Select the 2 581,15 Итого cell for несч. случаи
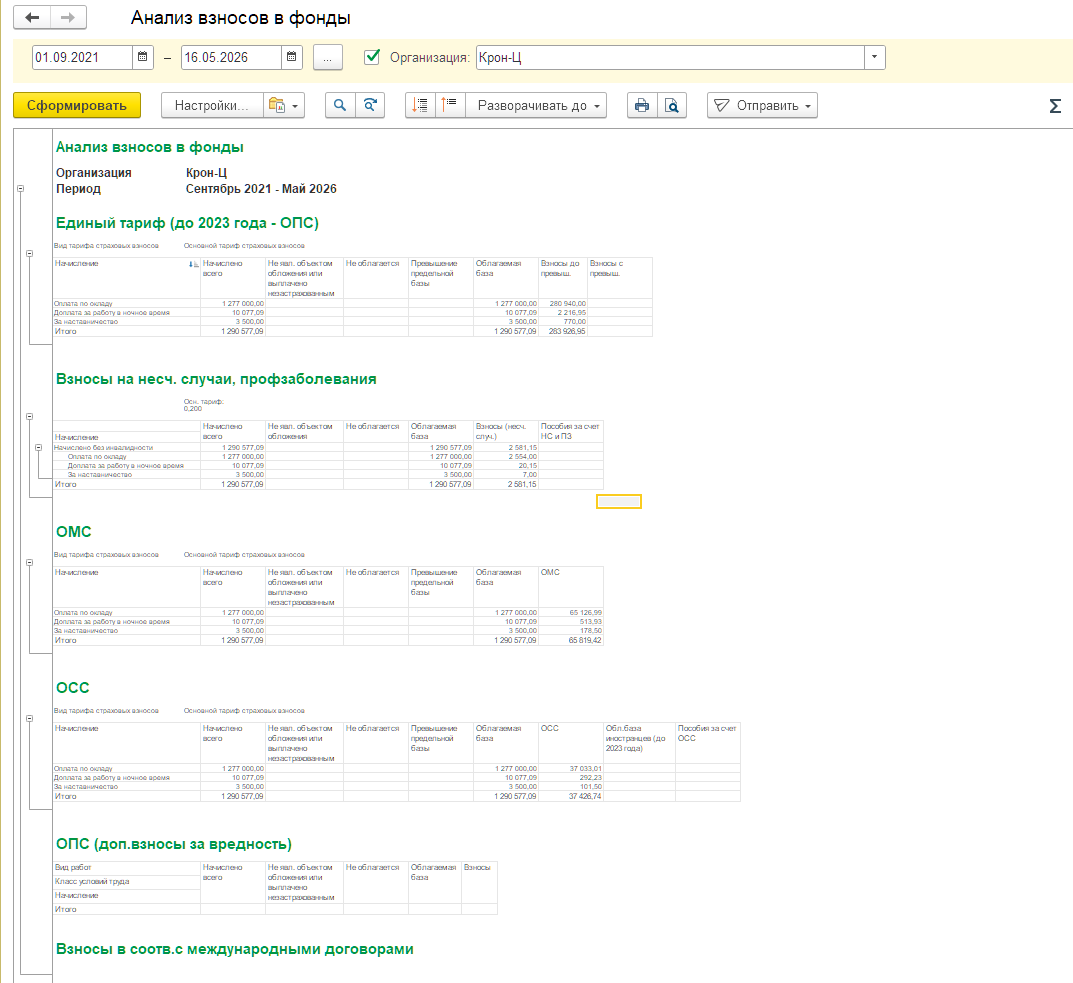 click(506, 485)
